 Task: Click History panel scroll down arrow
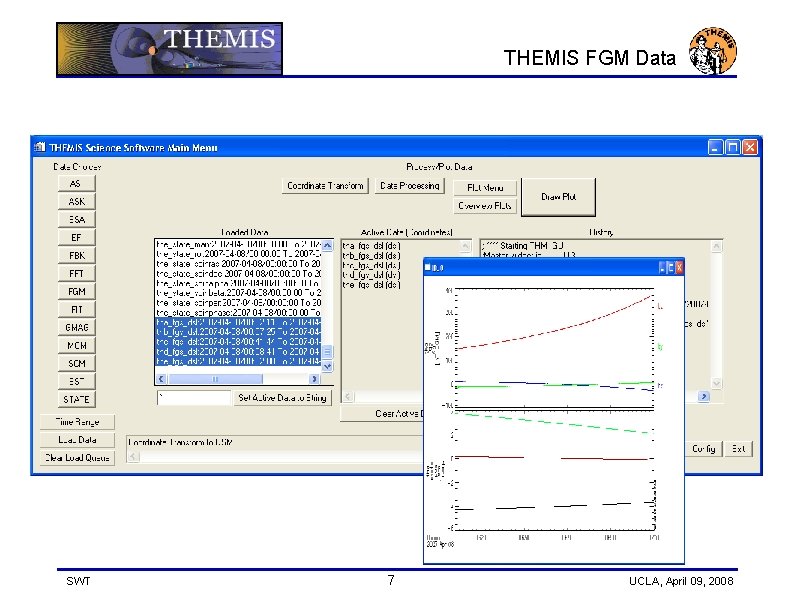[716, 383]
